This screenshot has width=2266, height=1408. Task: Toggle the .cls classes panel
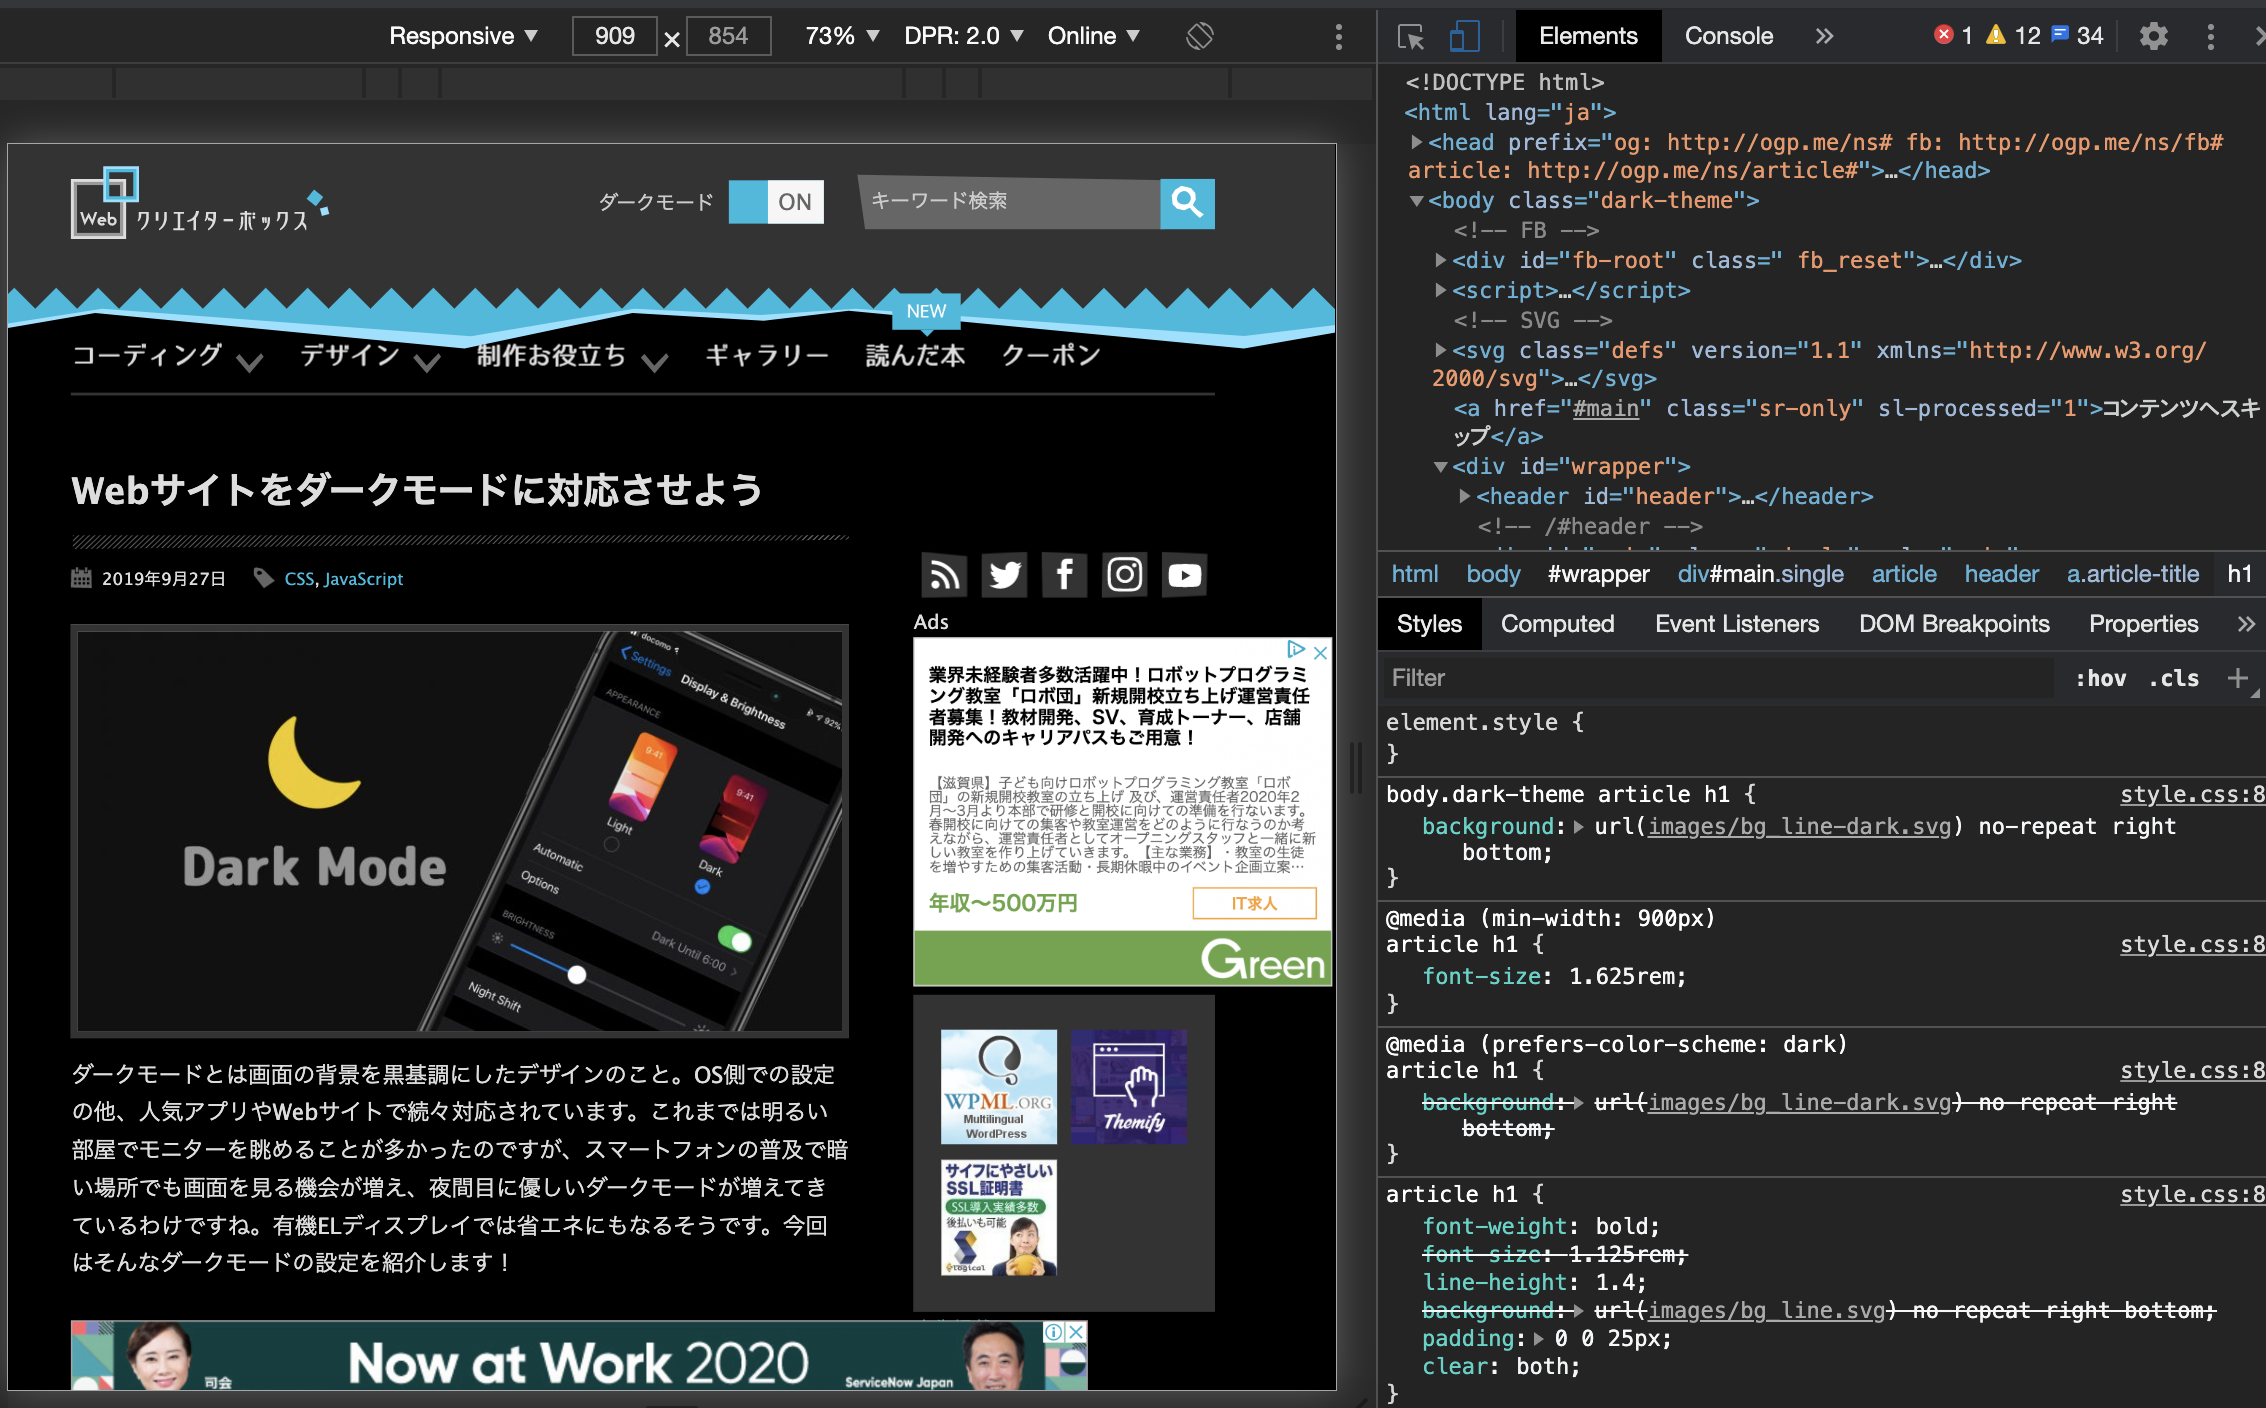(2172, 678)
